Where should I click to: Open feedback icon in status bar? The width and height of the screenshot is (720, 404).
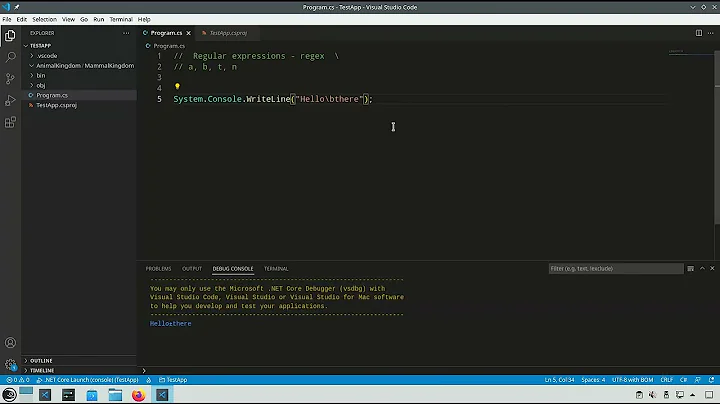click(x=698, y=380)
